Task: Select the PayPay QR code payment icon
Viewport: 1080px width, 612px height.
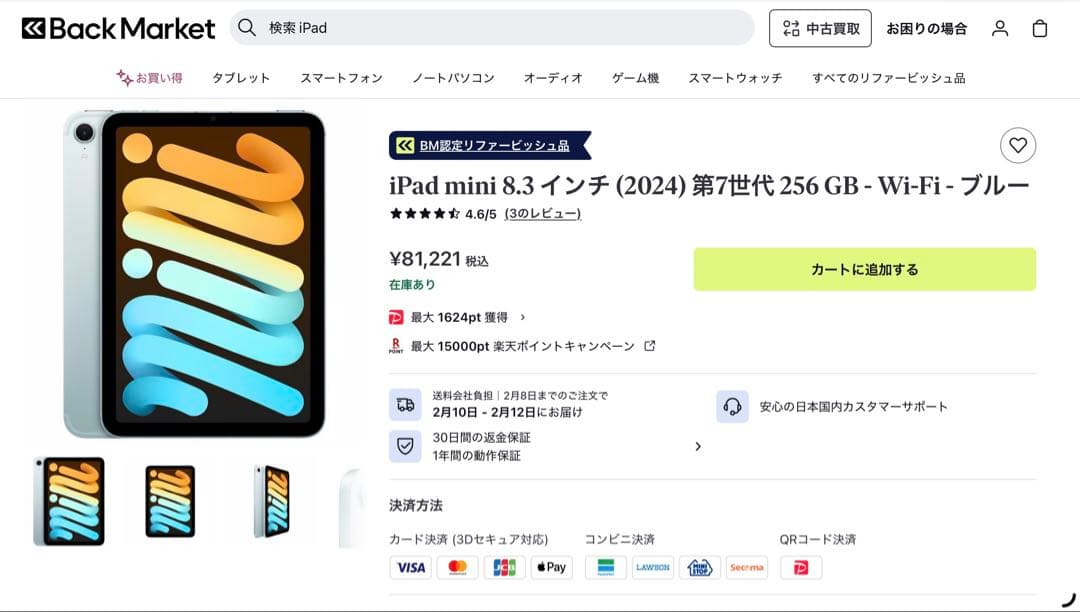Action: (x=800, y=567)
